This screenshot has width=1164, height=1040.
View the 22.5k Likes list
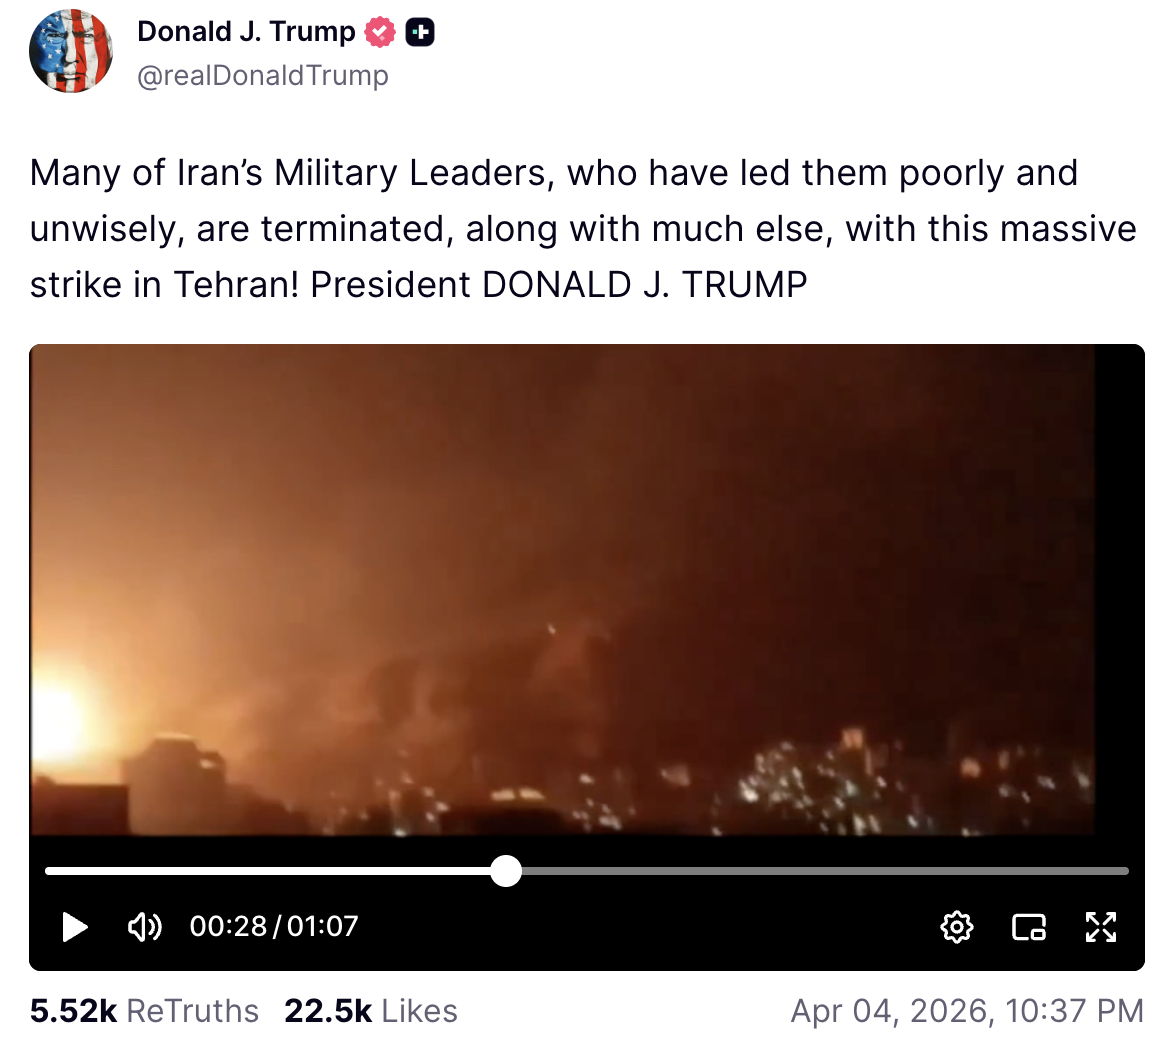coord(371,1011)
